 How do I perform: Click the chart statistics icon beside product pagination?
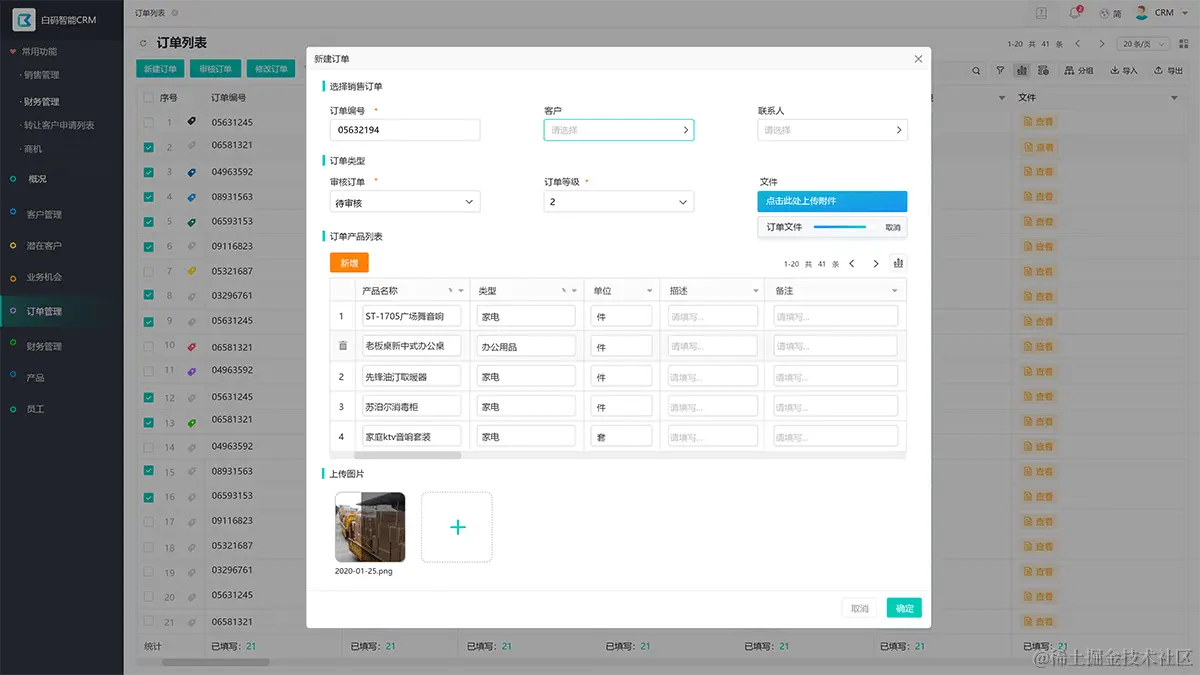pos(897,262)
